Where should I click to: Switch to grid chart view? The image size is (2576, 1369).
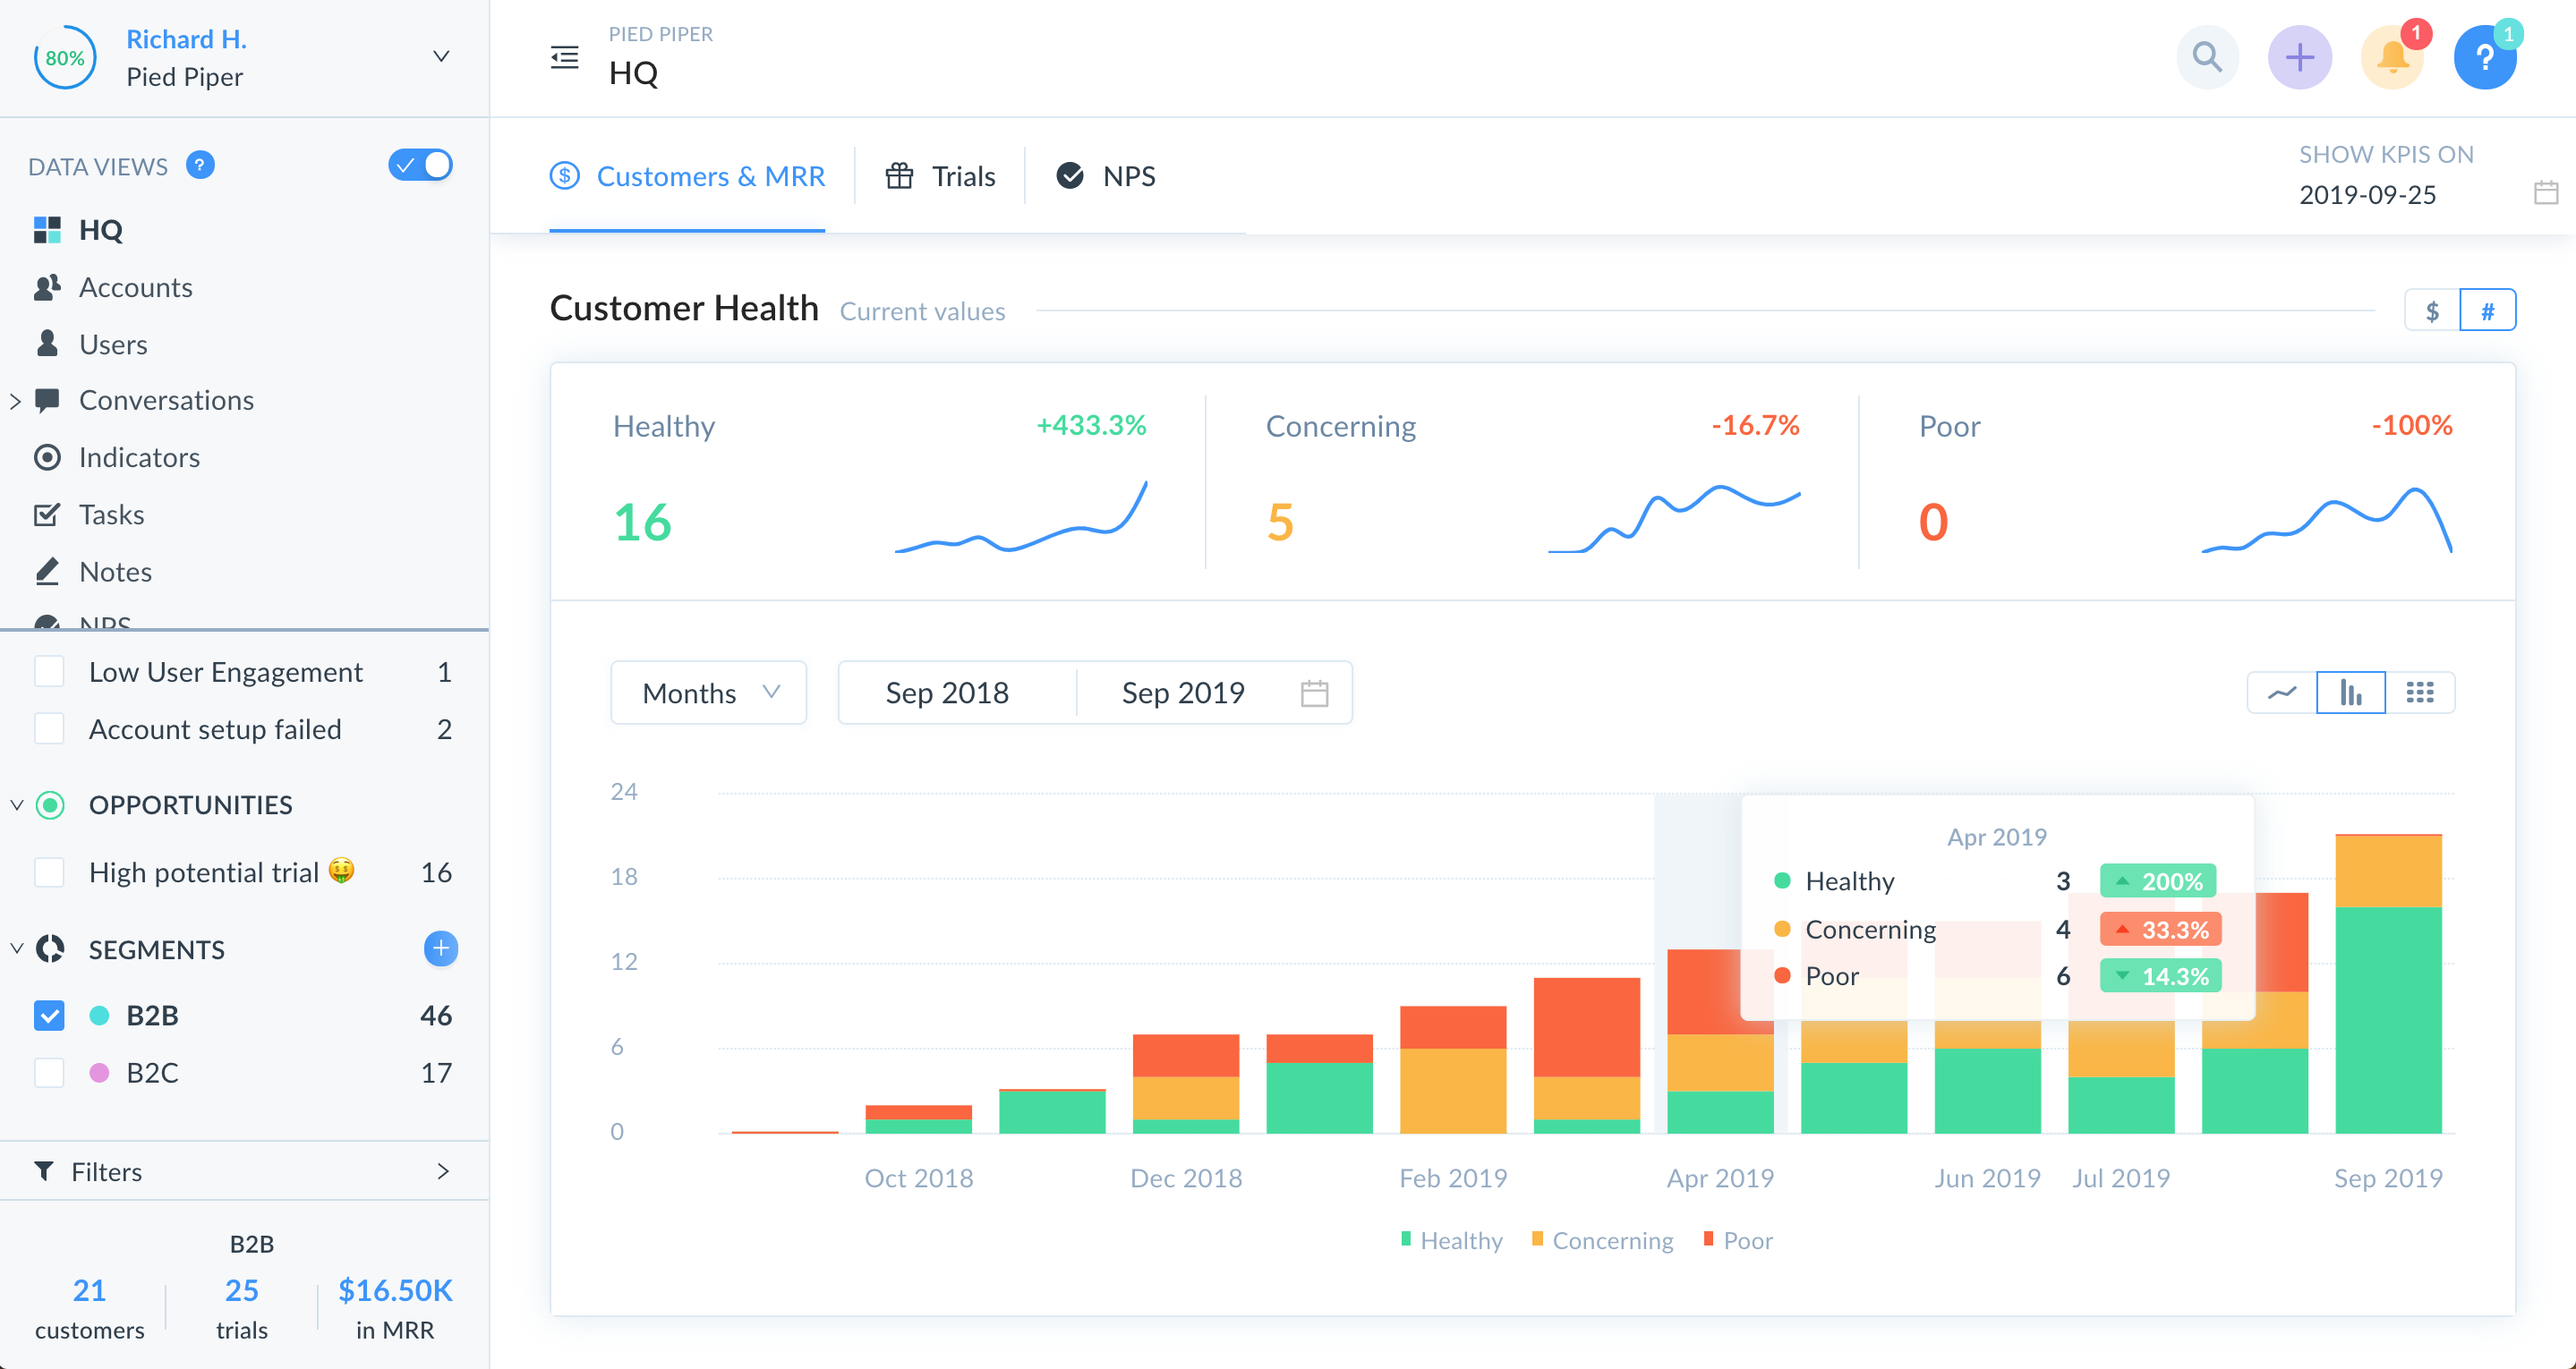point(2419,692)
